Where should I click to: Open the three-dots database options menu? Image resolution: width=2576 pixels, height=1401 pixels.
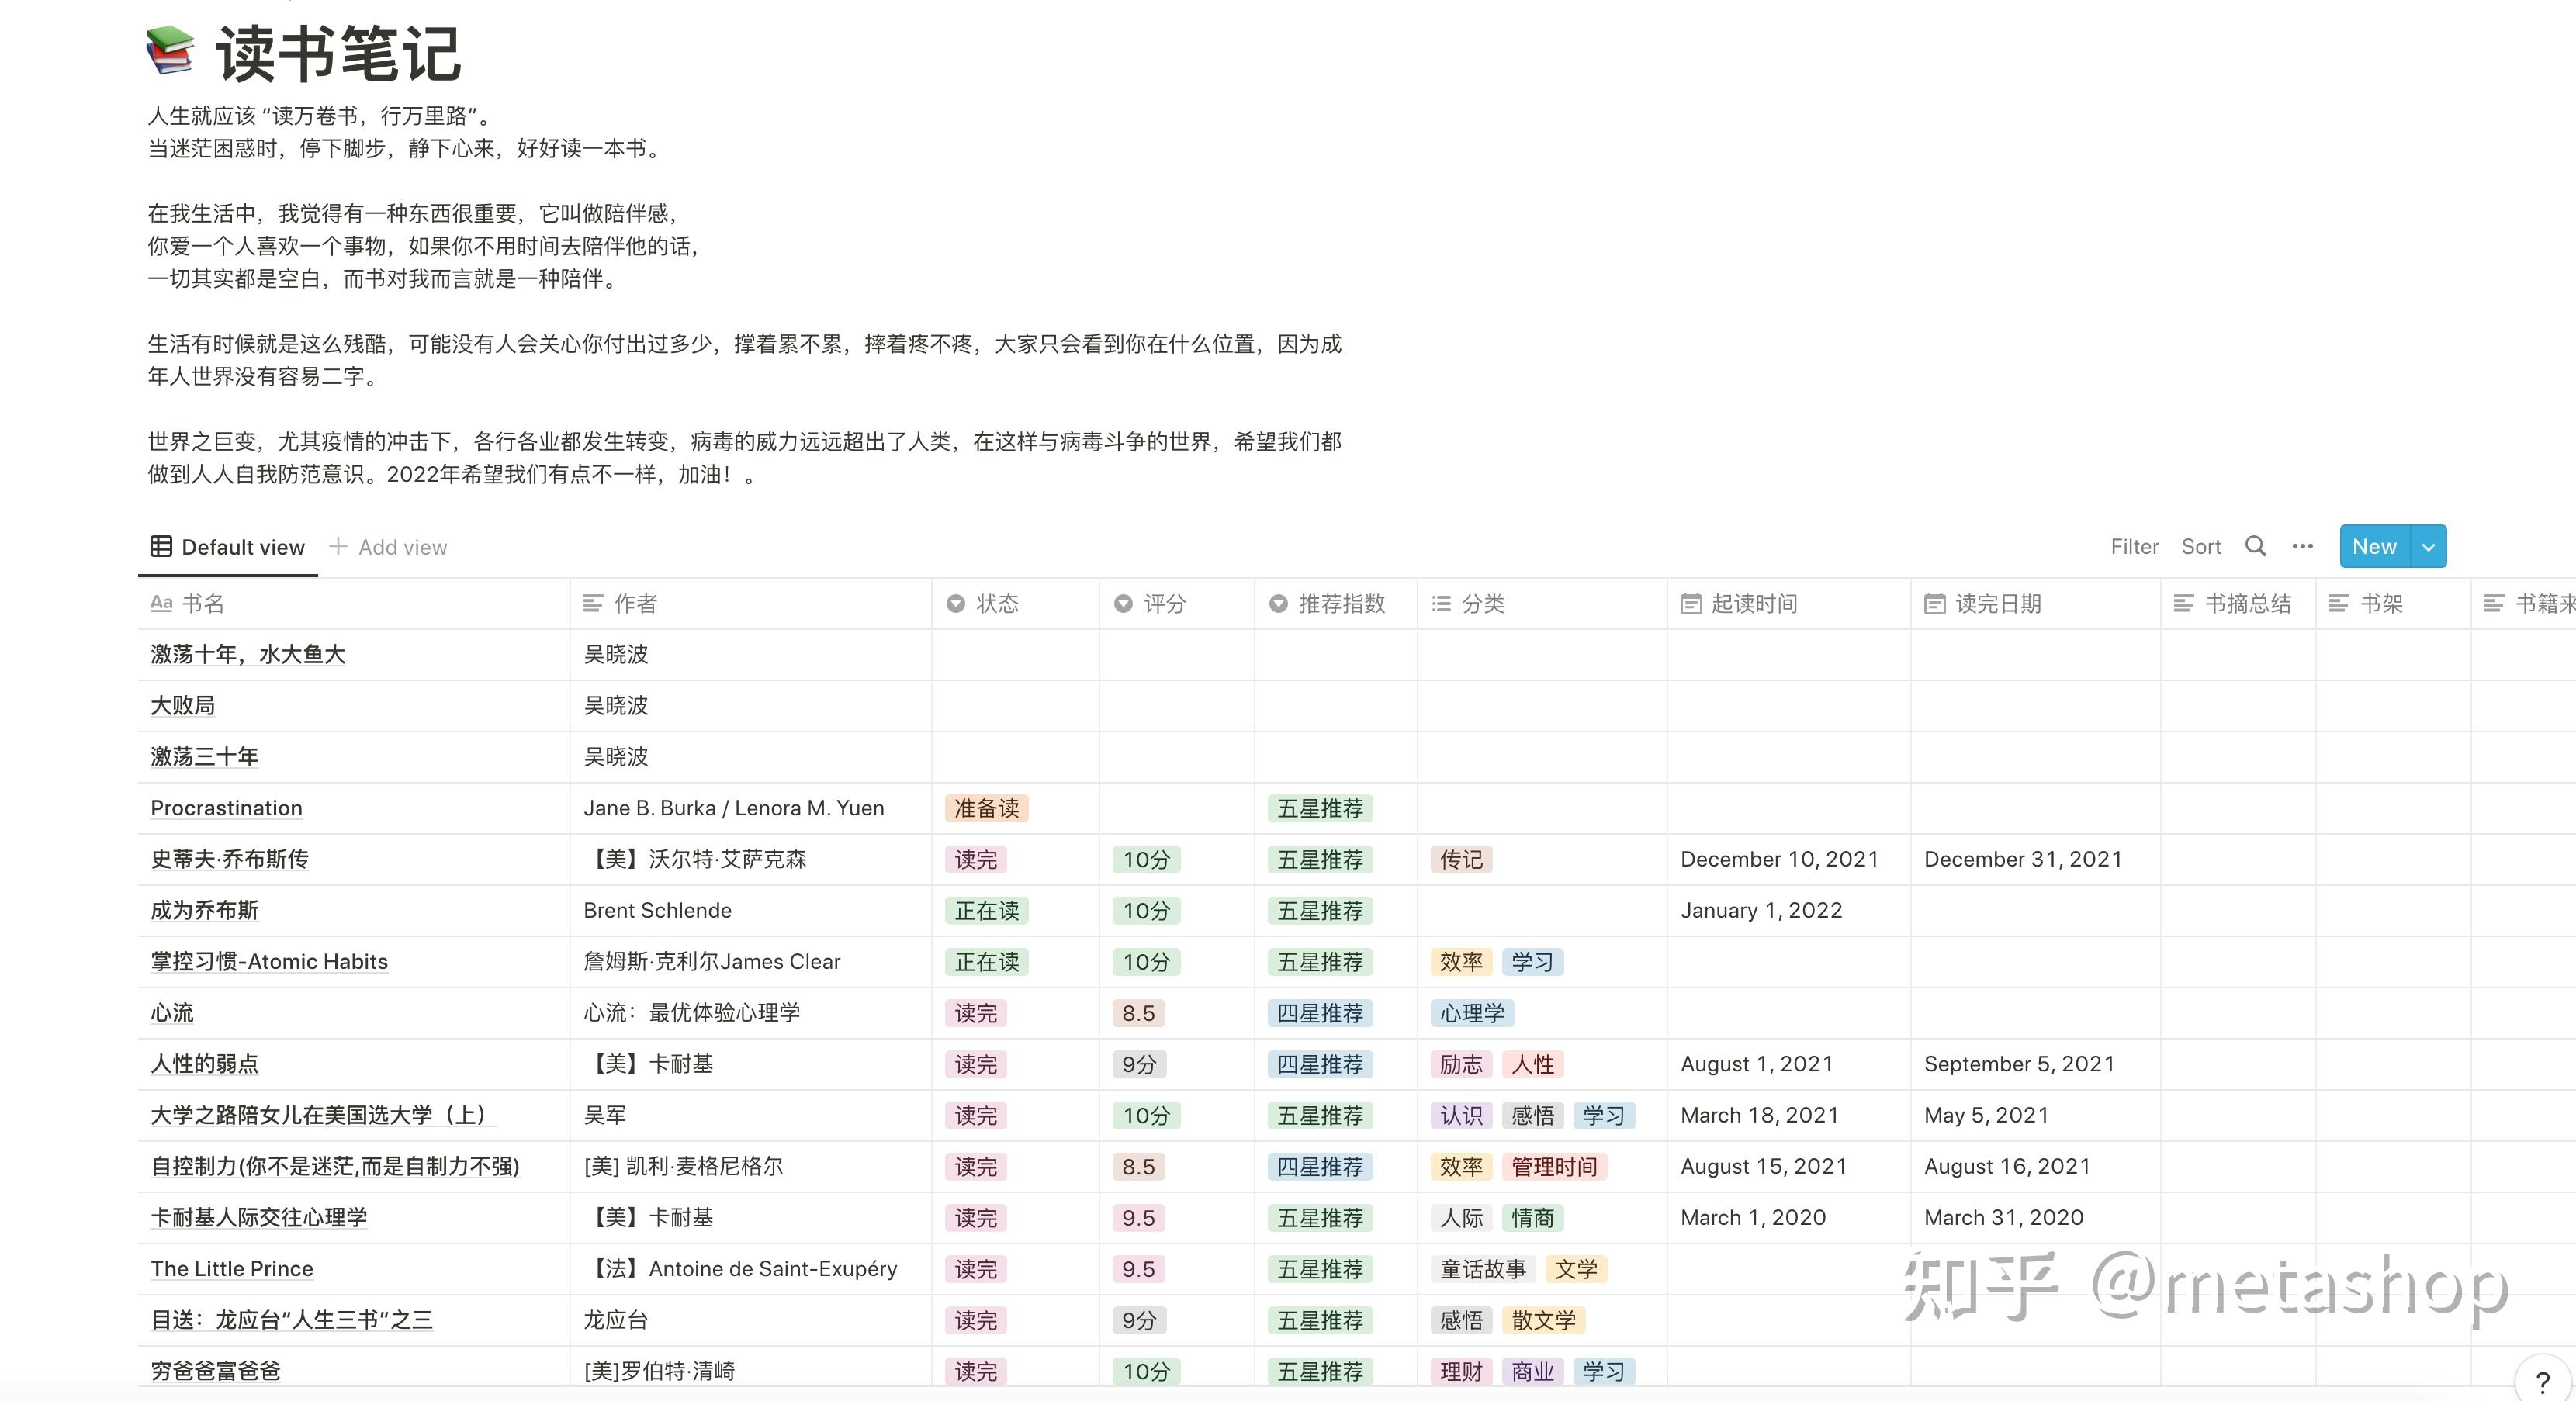tap(2302, 546)
